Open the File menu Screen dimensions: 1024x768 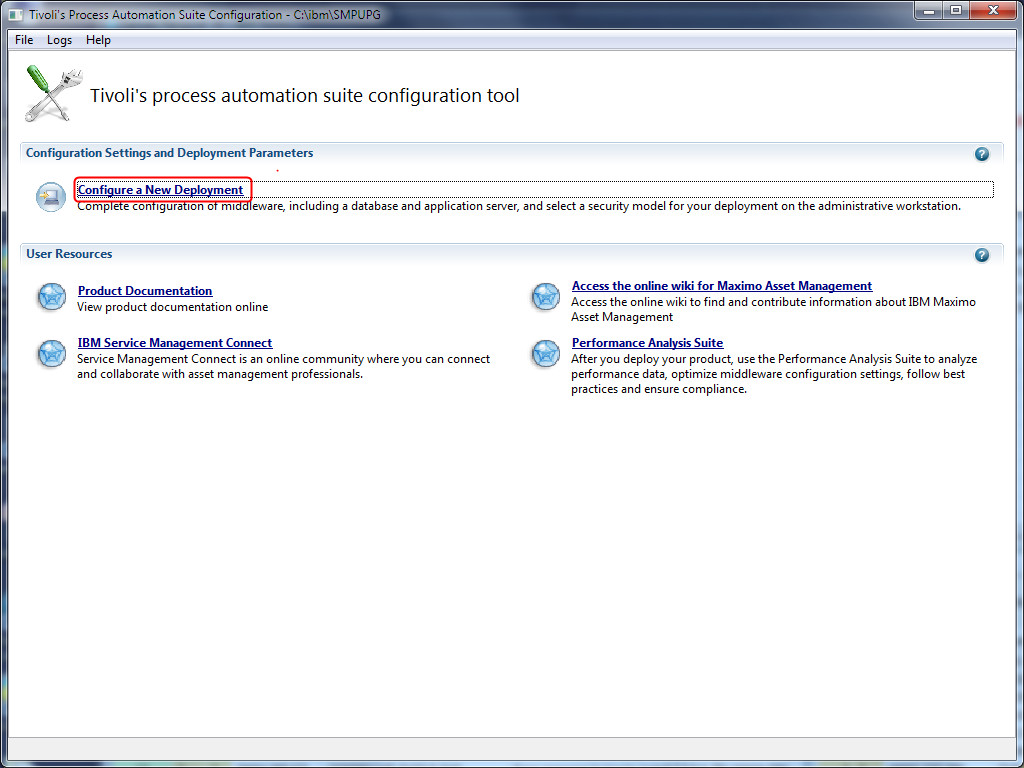pyautogui.click(x=24, y=40)
